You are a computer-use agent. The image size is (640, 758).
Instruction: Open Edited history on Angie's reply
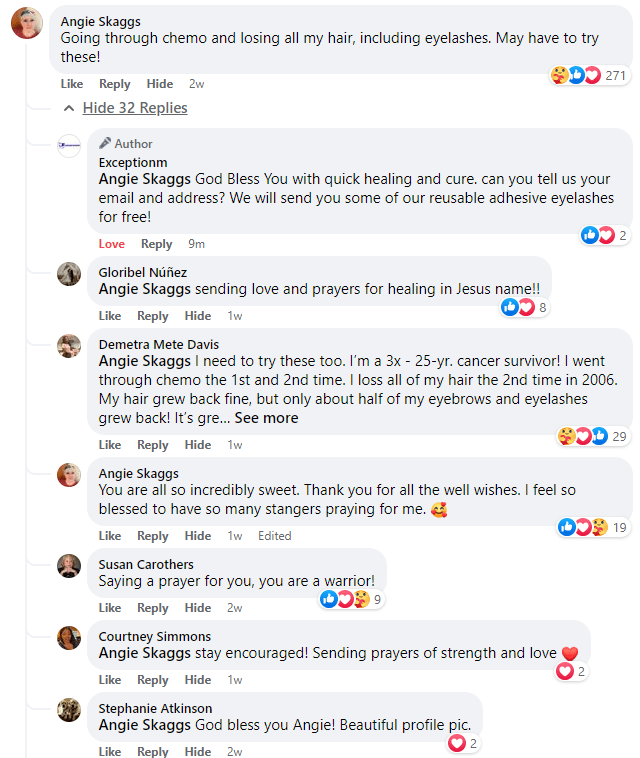click(x=275, y=536)
